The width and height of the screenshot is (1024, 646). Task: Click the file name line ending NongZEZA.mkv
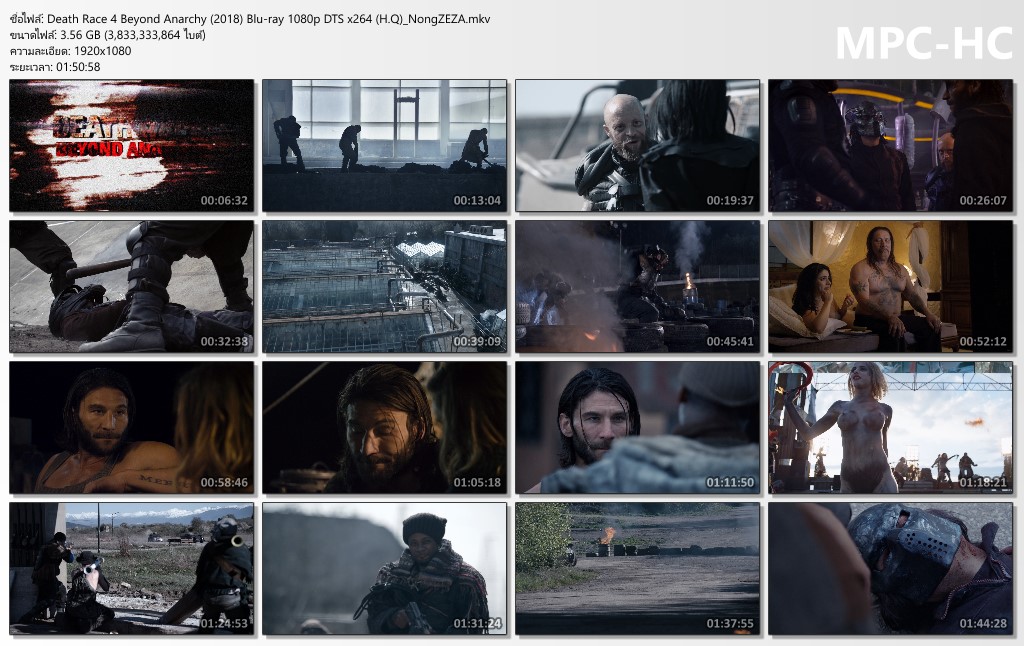pyautogui.click(x=250, y=19)
